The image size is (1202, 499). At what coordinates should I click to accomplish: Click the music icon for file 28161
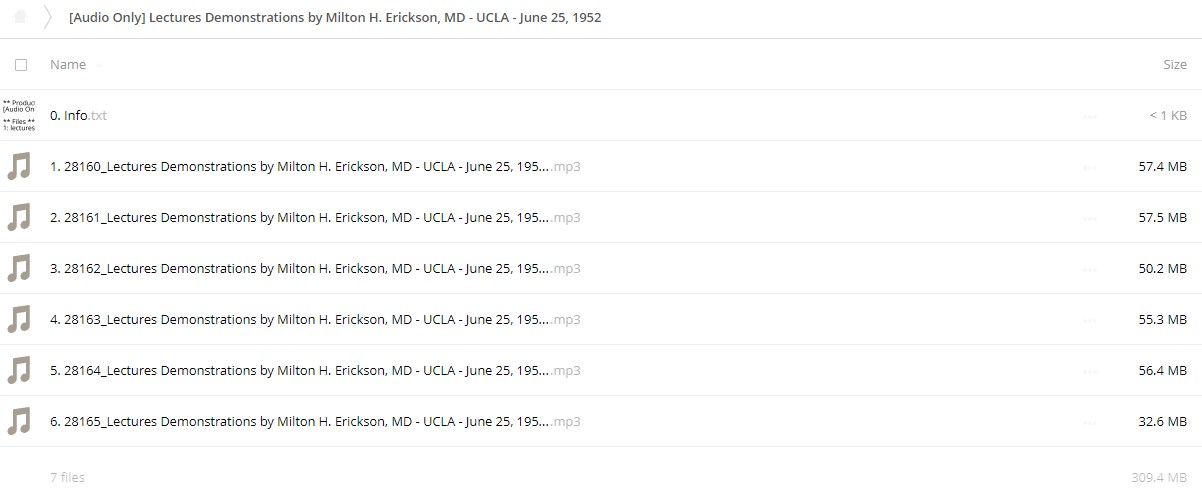19,217
